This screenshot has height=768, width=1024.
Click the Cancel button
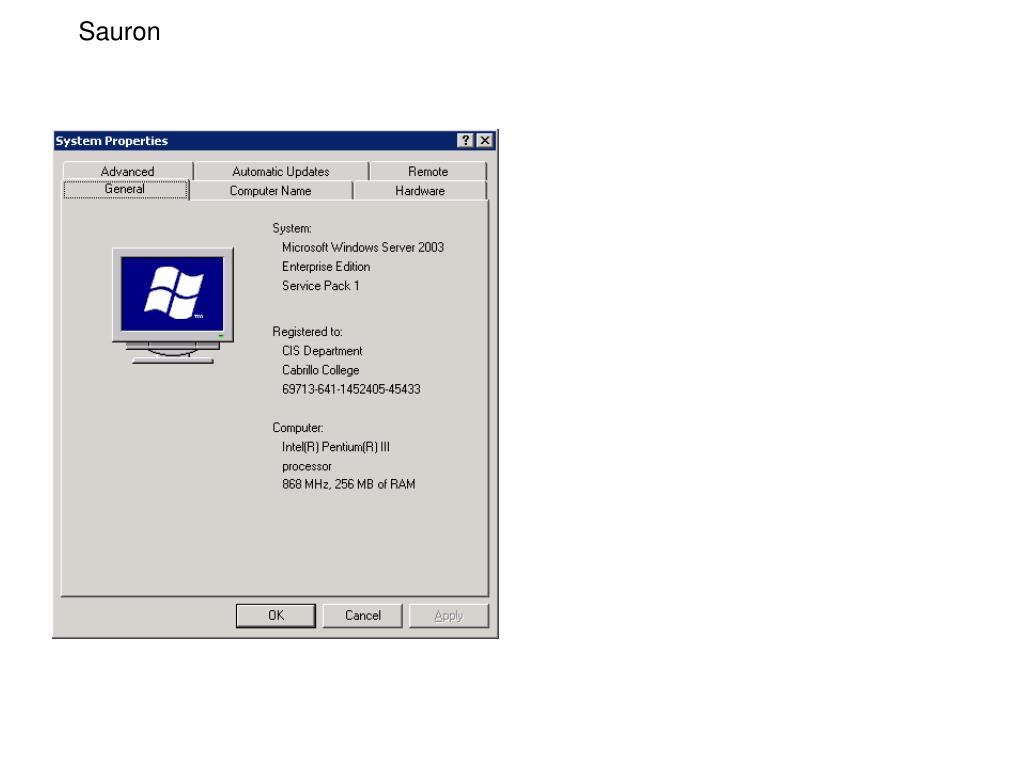[x=362, y=615]
